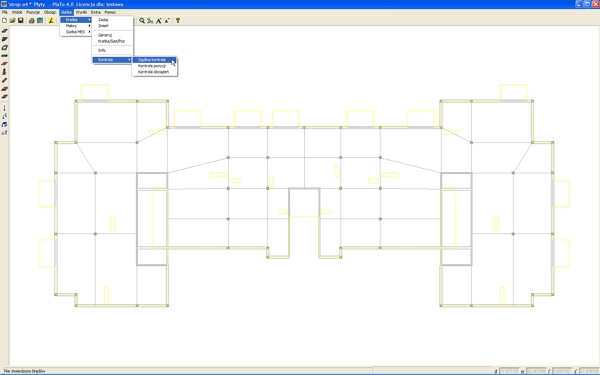Click the green help question mark icon
Screen dimensions: 600x375
pyautogui.click(x=178, y=21)
